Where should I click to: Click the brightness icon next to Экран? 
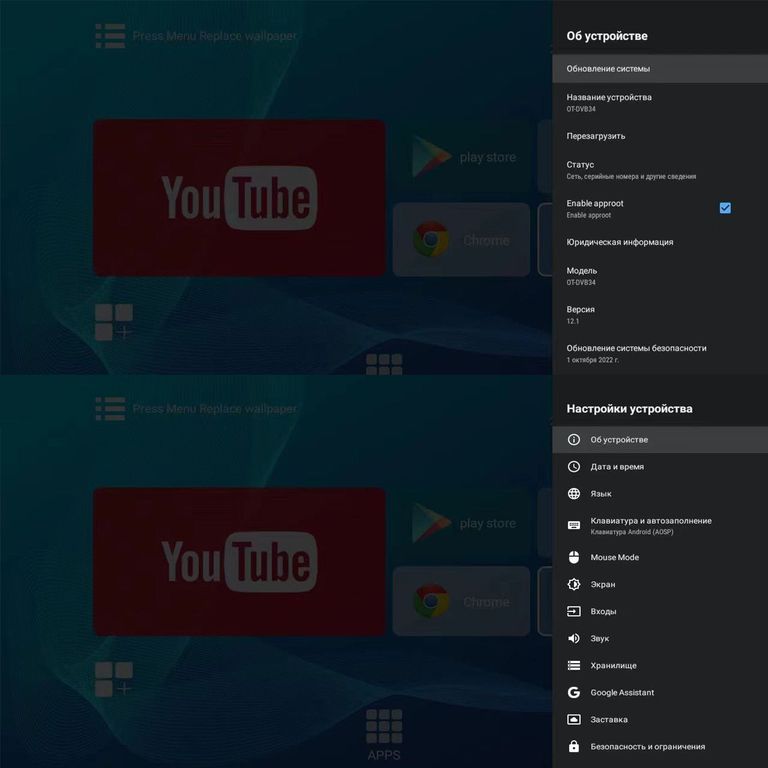point(574,584)
